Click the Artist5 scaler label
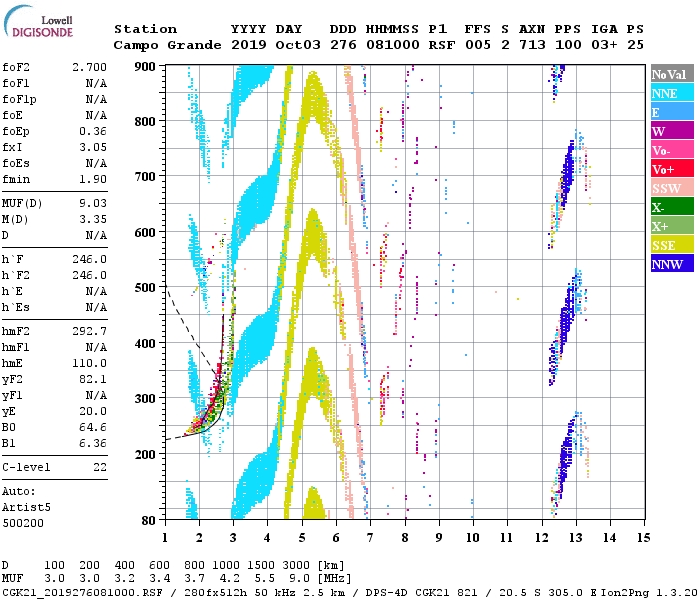Screen dimensions: 700x600 pos(26,508)
